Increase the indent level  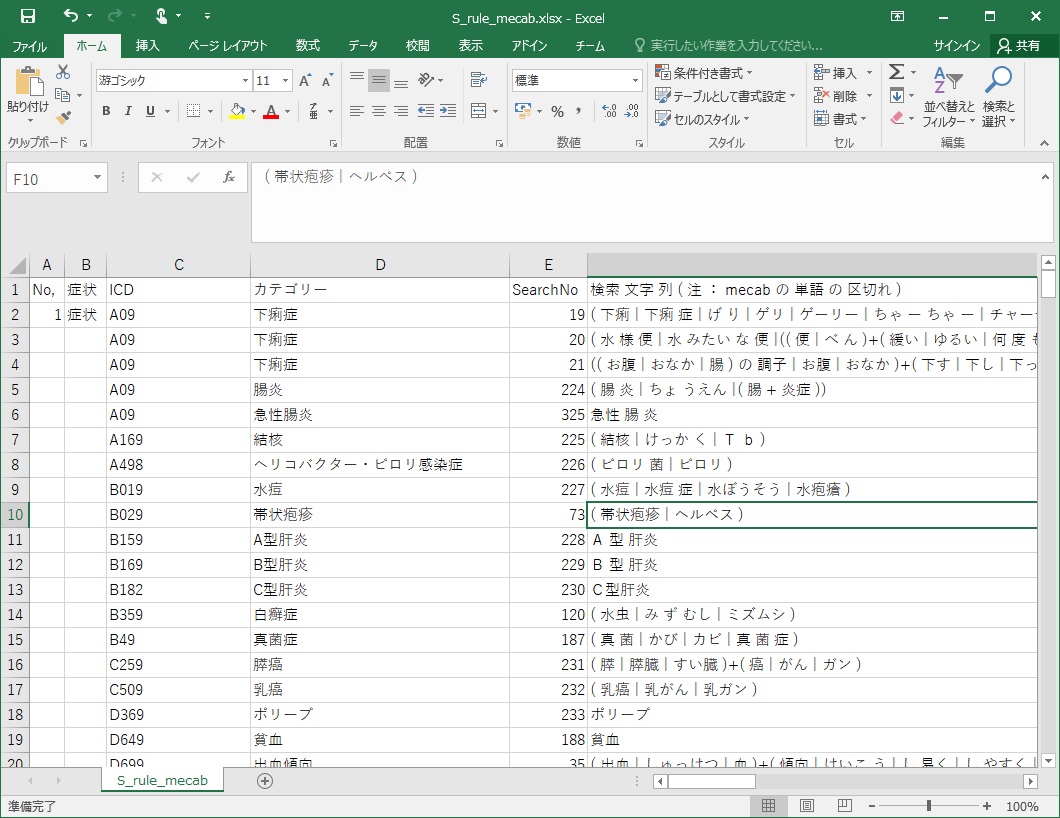[x=448, y=111]
